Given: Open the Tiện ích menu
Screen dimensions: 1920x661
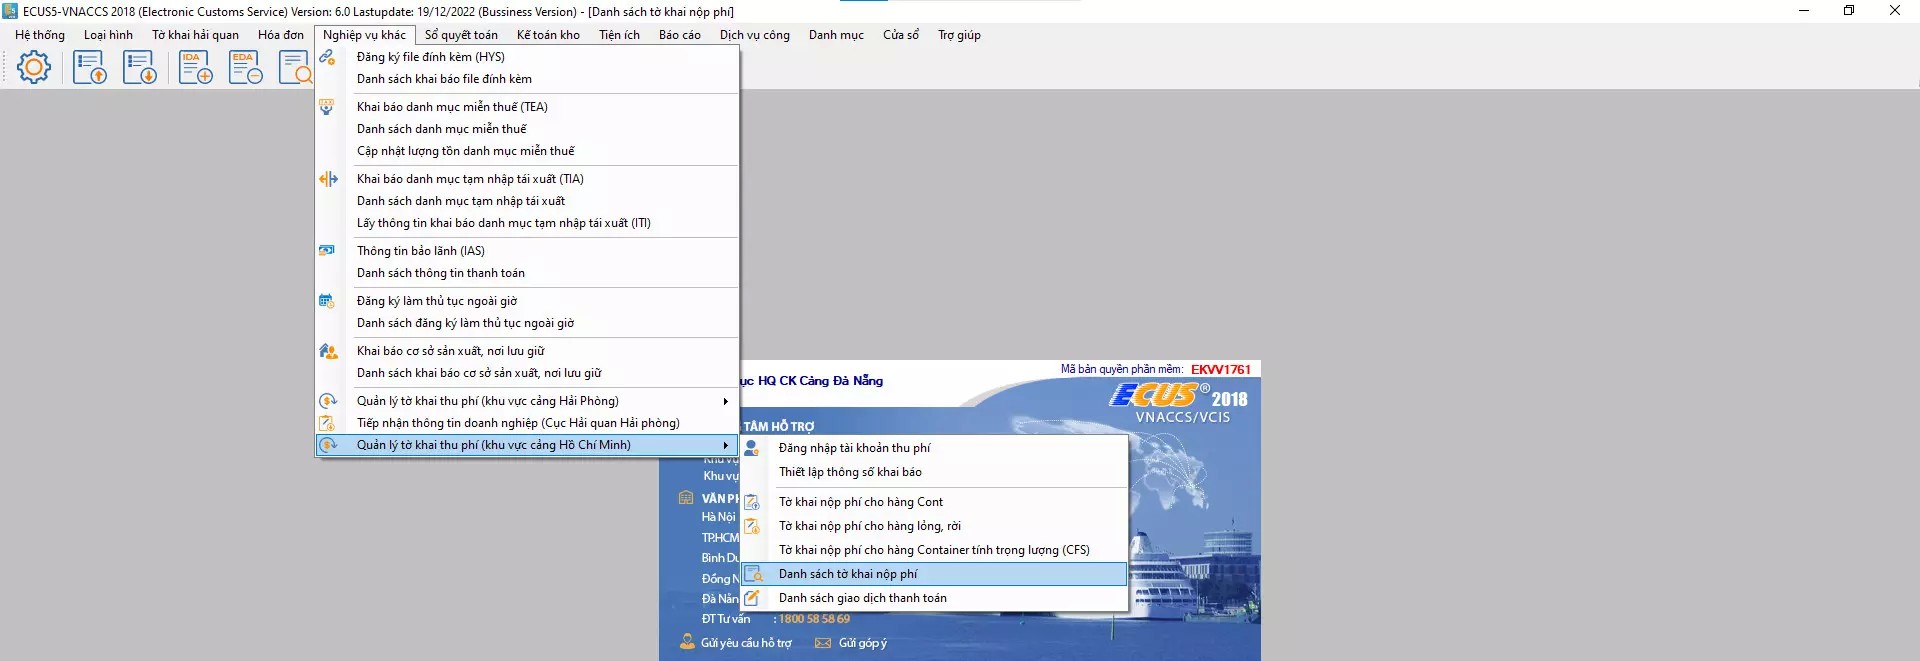Looking at the screenshot, I should pyautogui.click(x=619, y=35).
